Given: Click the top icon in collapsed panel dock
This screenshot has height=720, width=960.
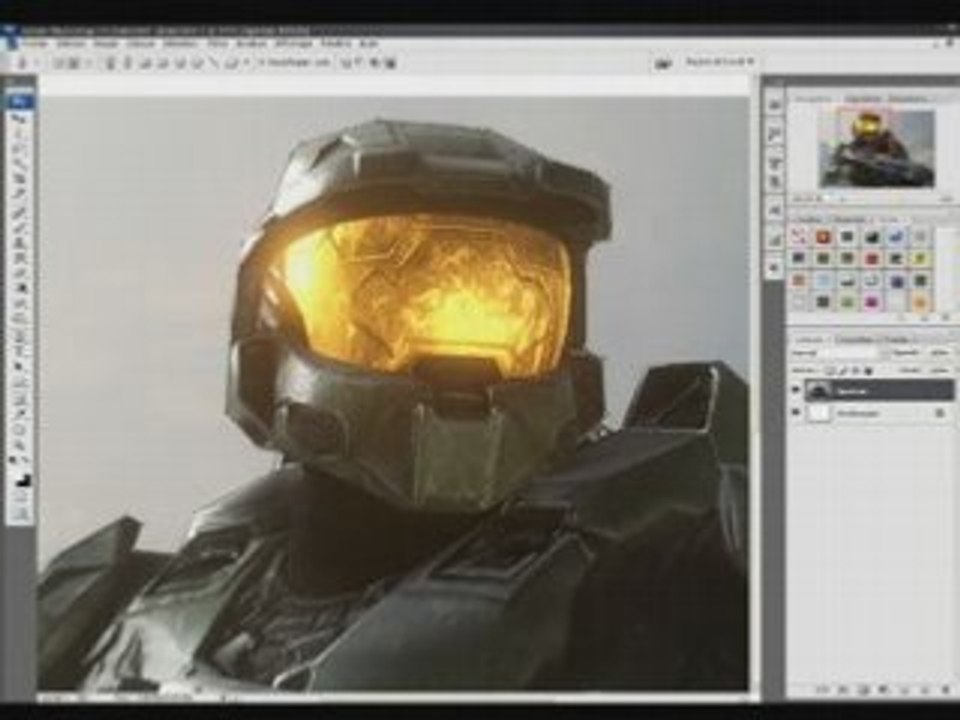Looking at the screenshot, I should click(774, 105).
